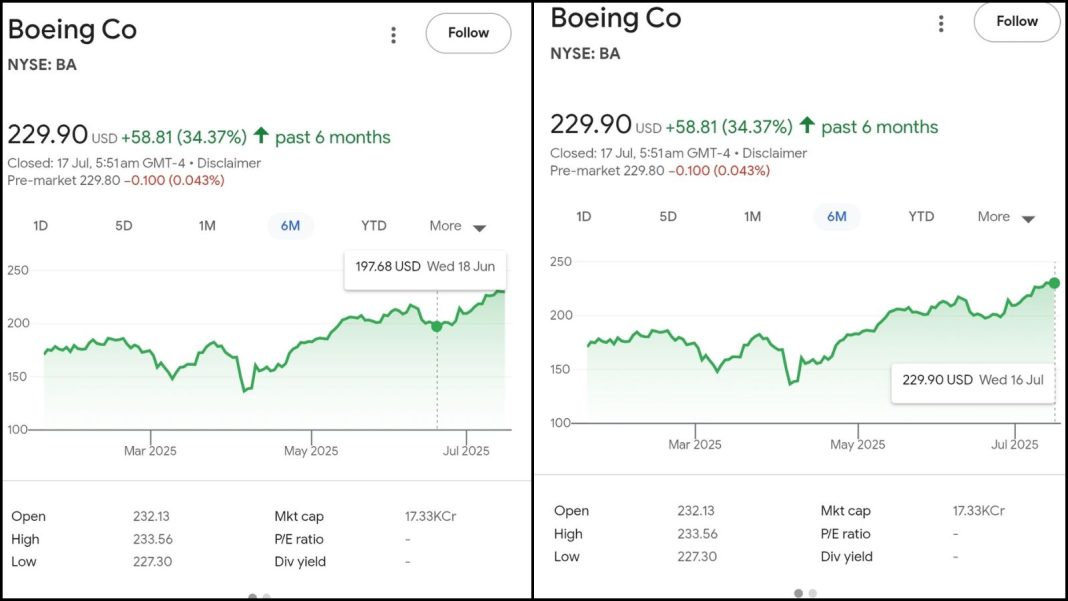Expand the More dropdown in left panel

coord(457,226)
